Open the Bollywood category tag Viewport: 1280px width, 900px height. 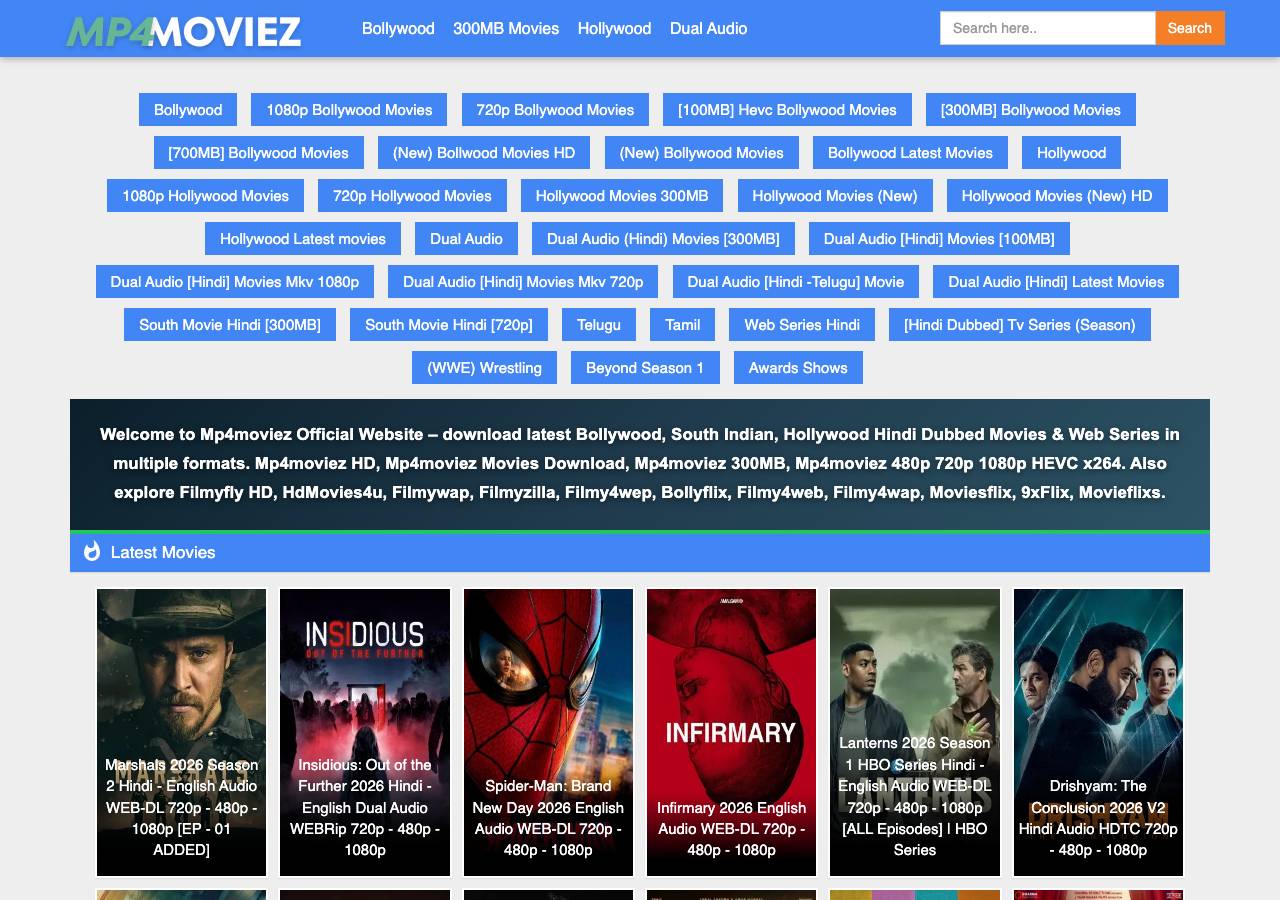(188, 110)
